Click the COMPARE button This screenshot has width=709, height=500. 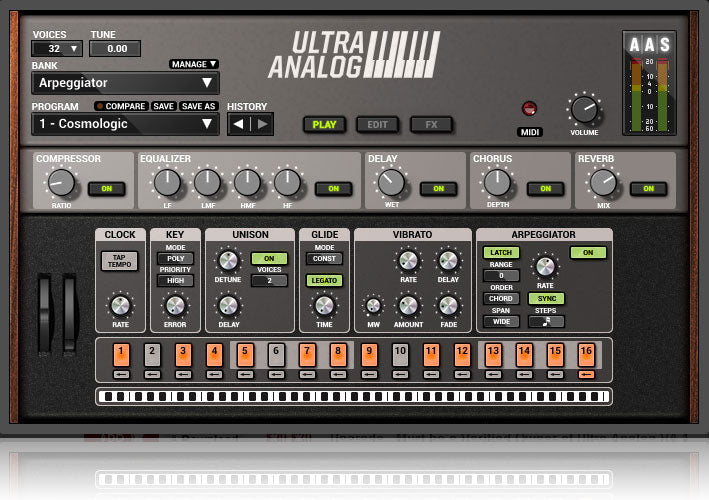pyautogui.click(x=120, y=106)
